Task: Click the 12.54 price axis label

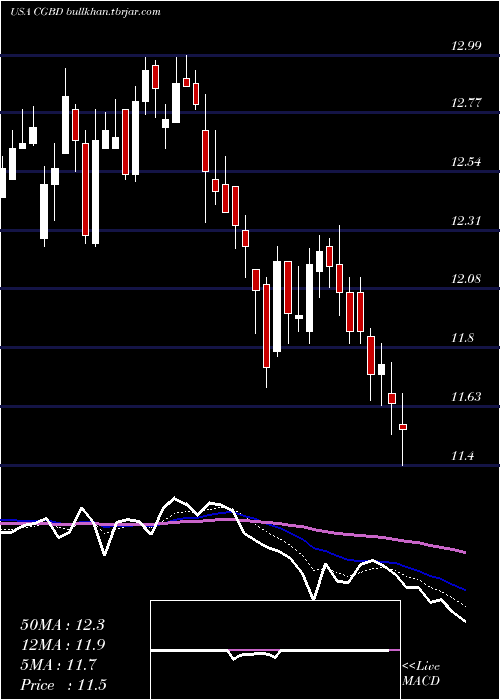Action: (x=466, y=162)
